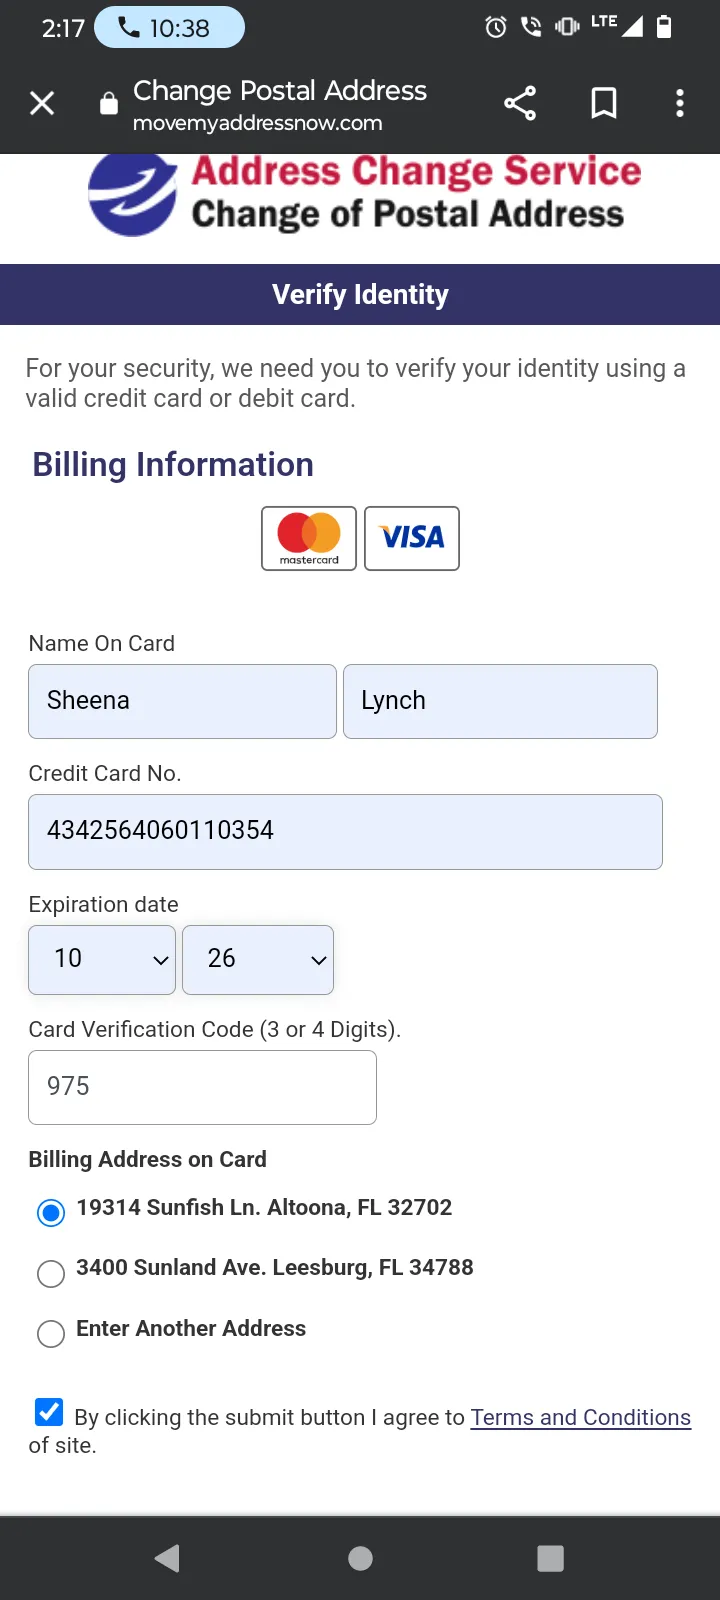This screenshot has width=720, height=1600.
Task: Open the expiration year dropdown showing 26
Action: (x=258, y=960)
